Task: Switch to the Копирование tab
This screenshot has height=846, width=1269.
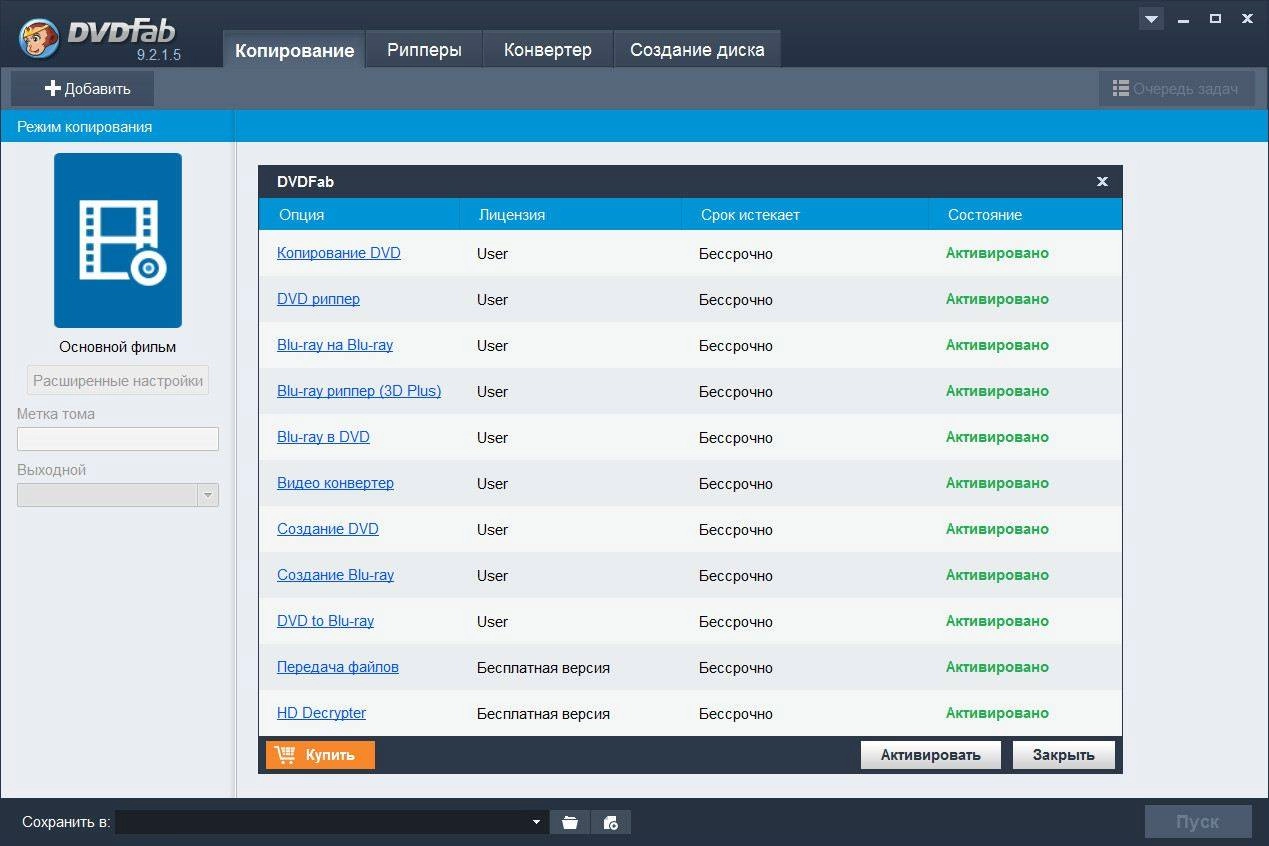Action: [x=294, y=50]
